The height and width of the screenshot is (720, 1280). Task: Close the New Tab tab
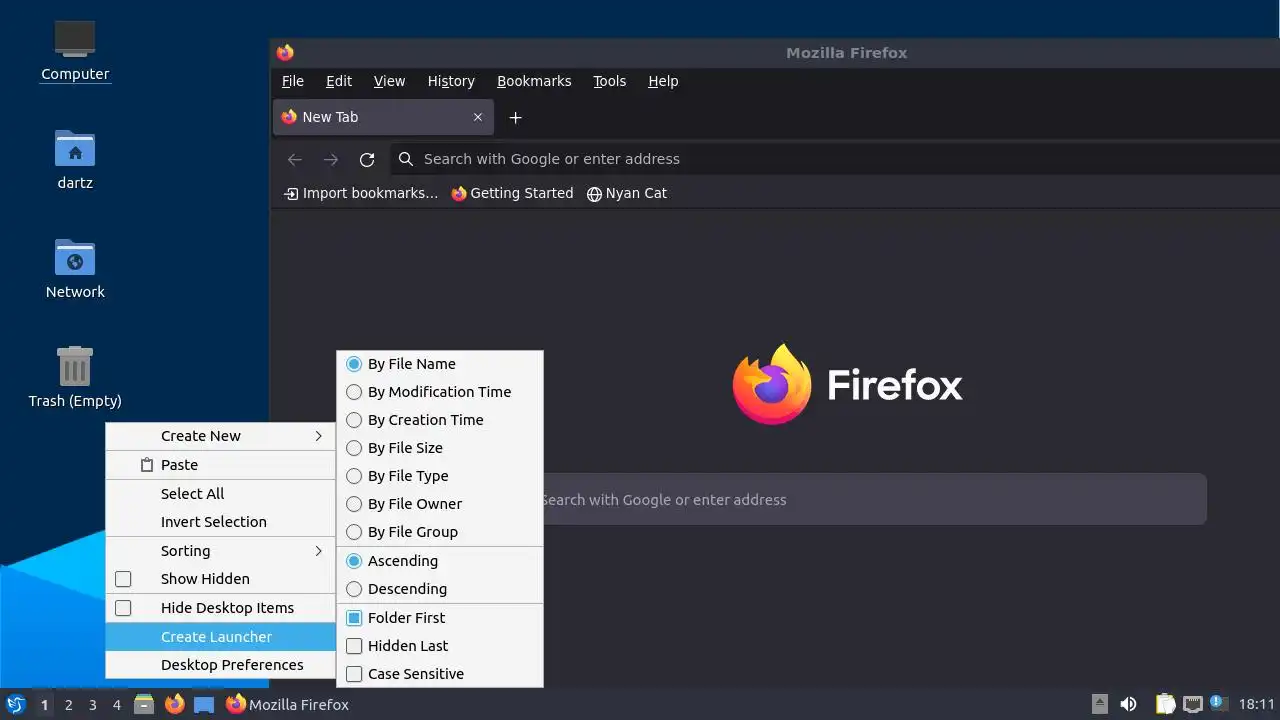(x=478, y=117)
